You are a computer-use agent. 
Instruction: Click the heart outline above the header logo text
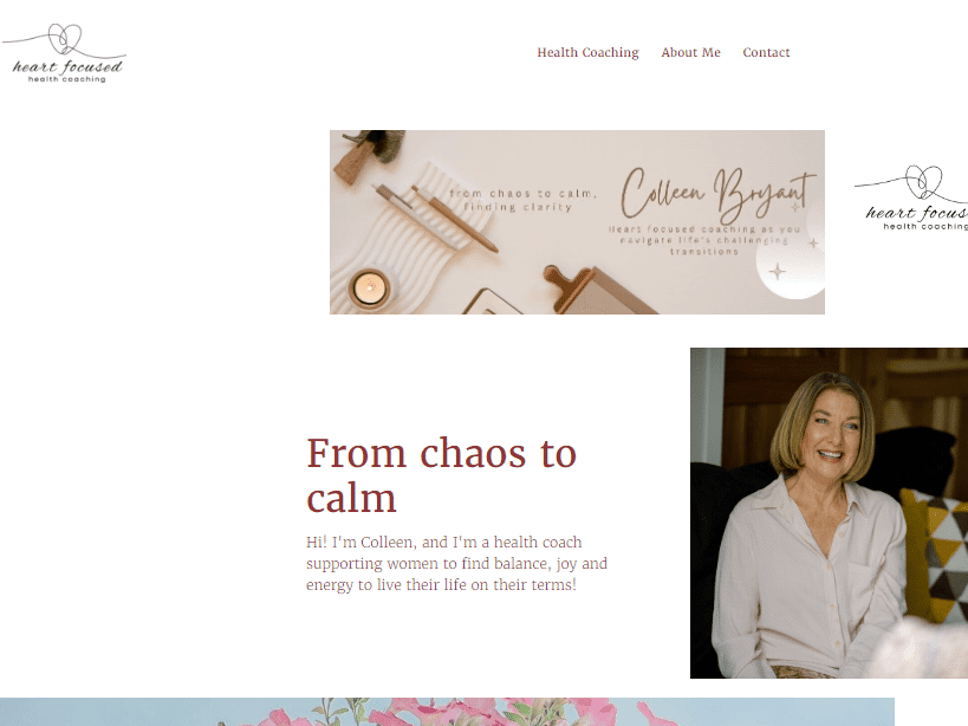tap(65, 38)
